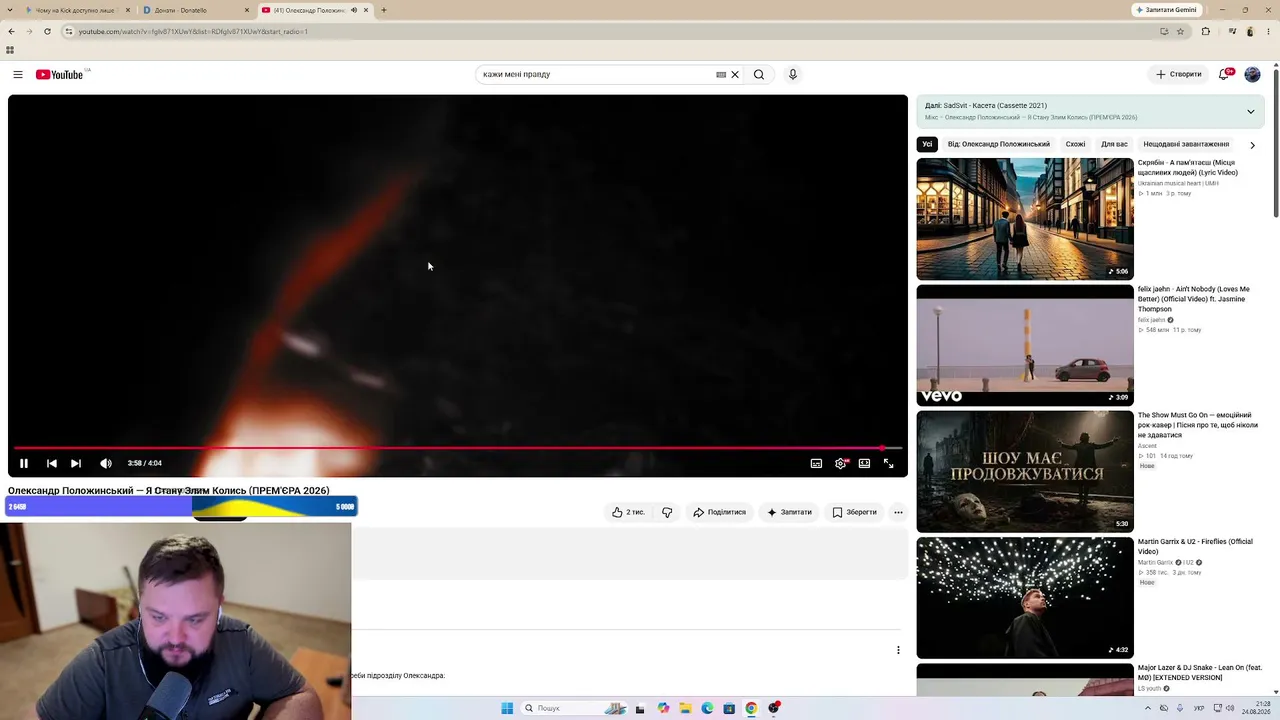
Task: Bookmark this page with the star
Action: point(1180,31)
